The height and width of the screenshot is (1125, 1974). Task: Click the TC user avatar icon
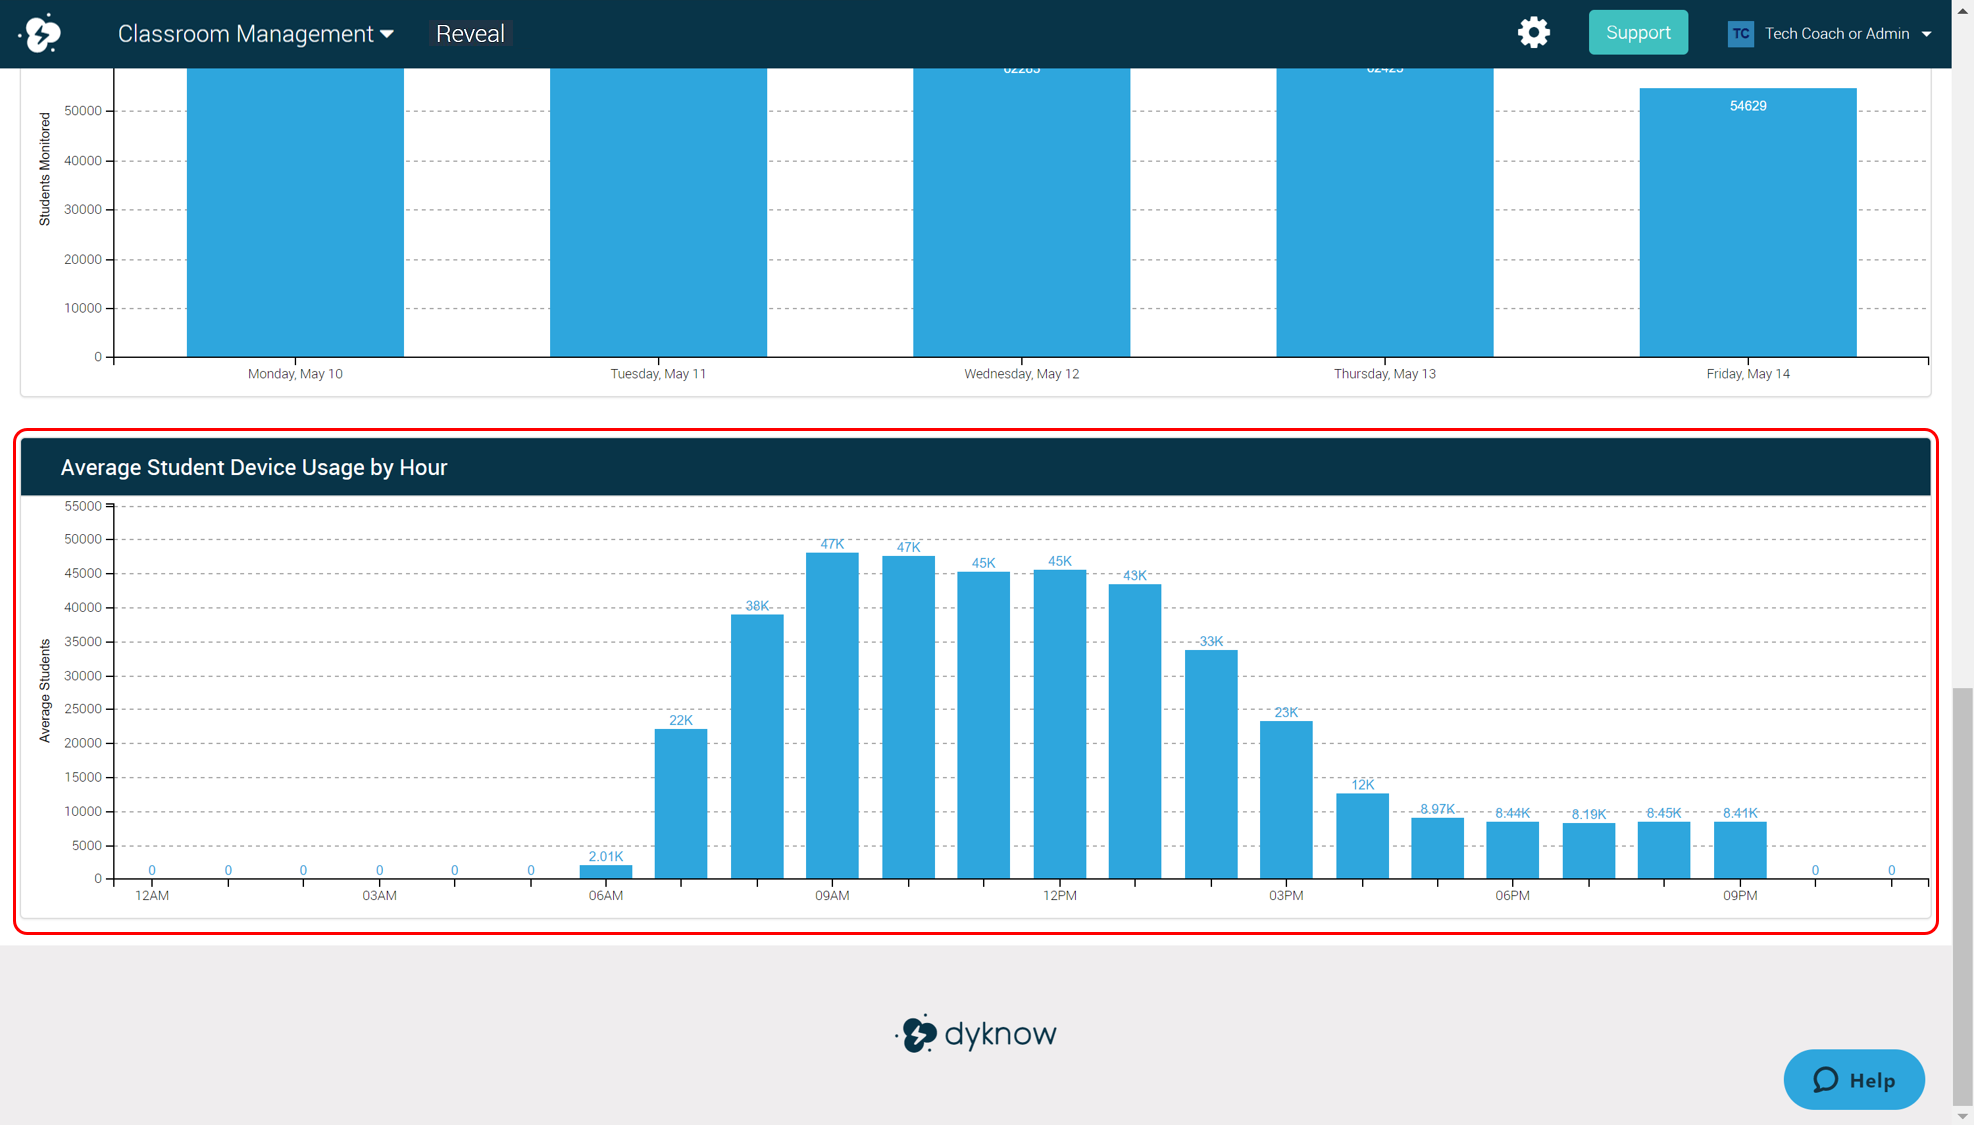click(1740, 33)
